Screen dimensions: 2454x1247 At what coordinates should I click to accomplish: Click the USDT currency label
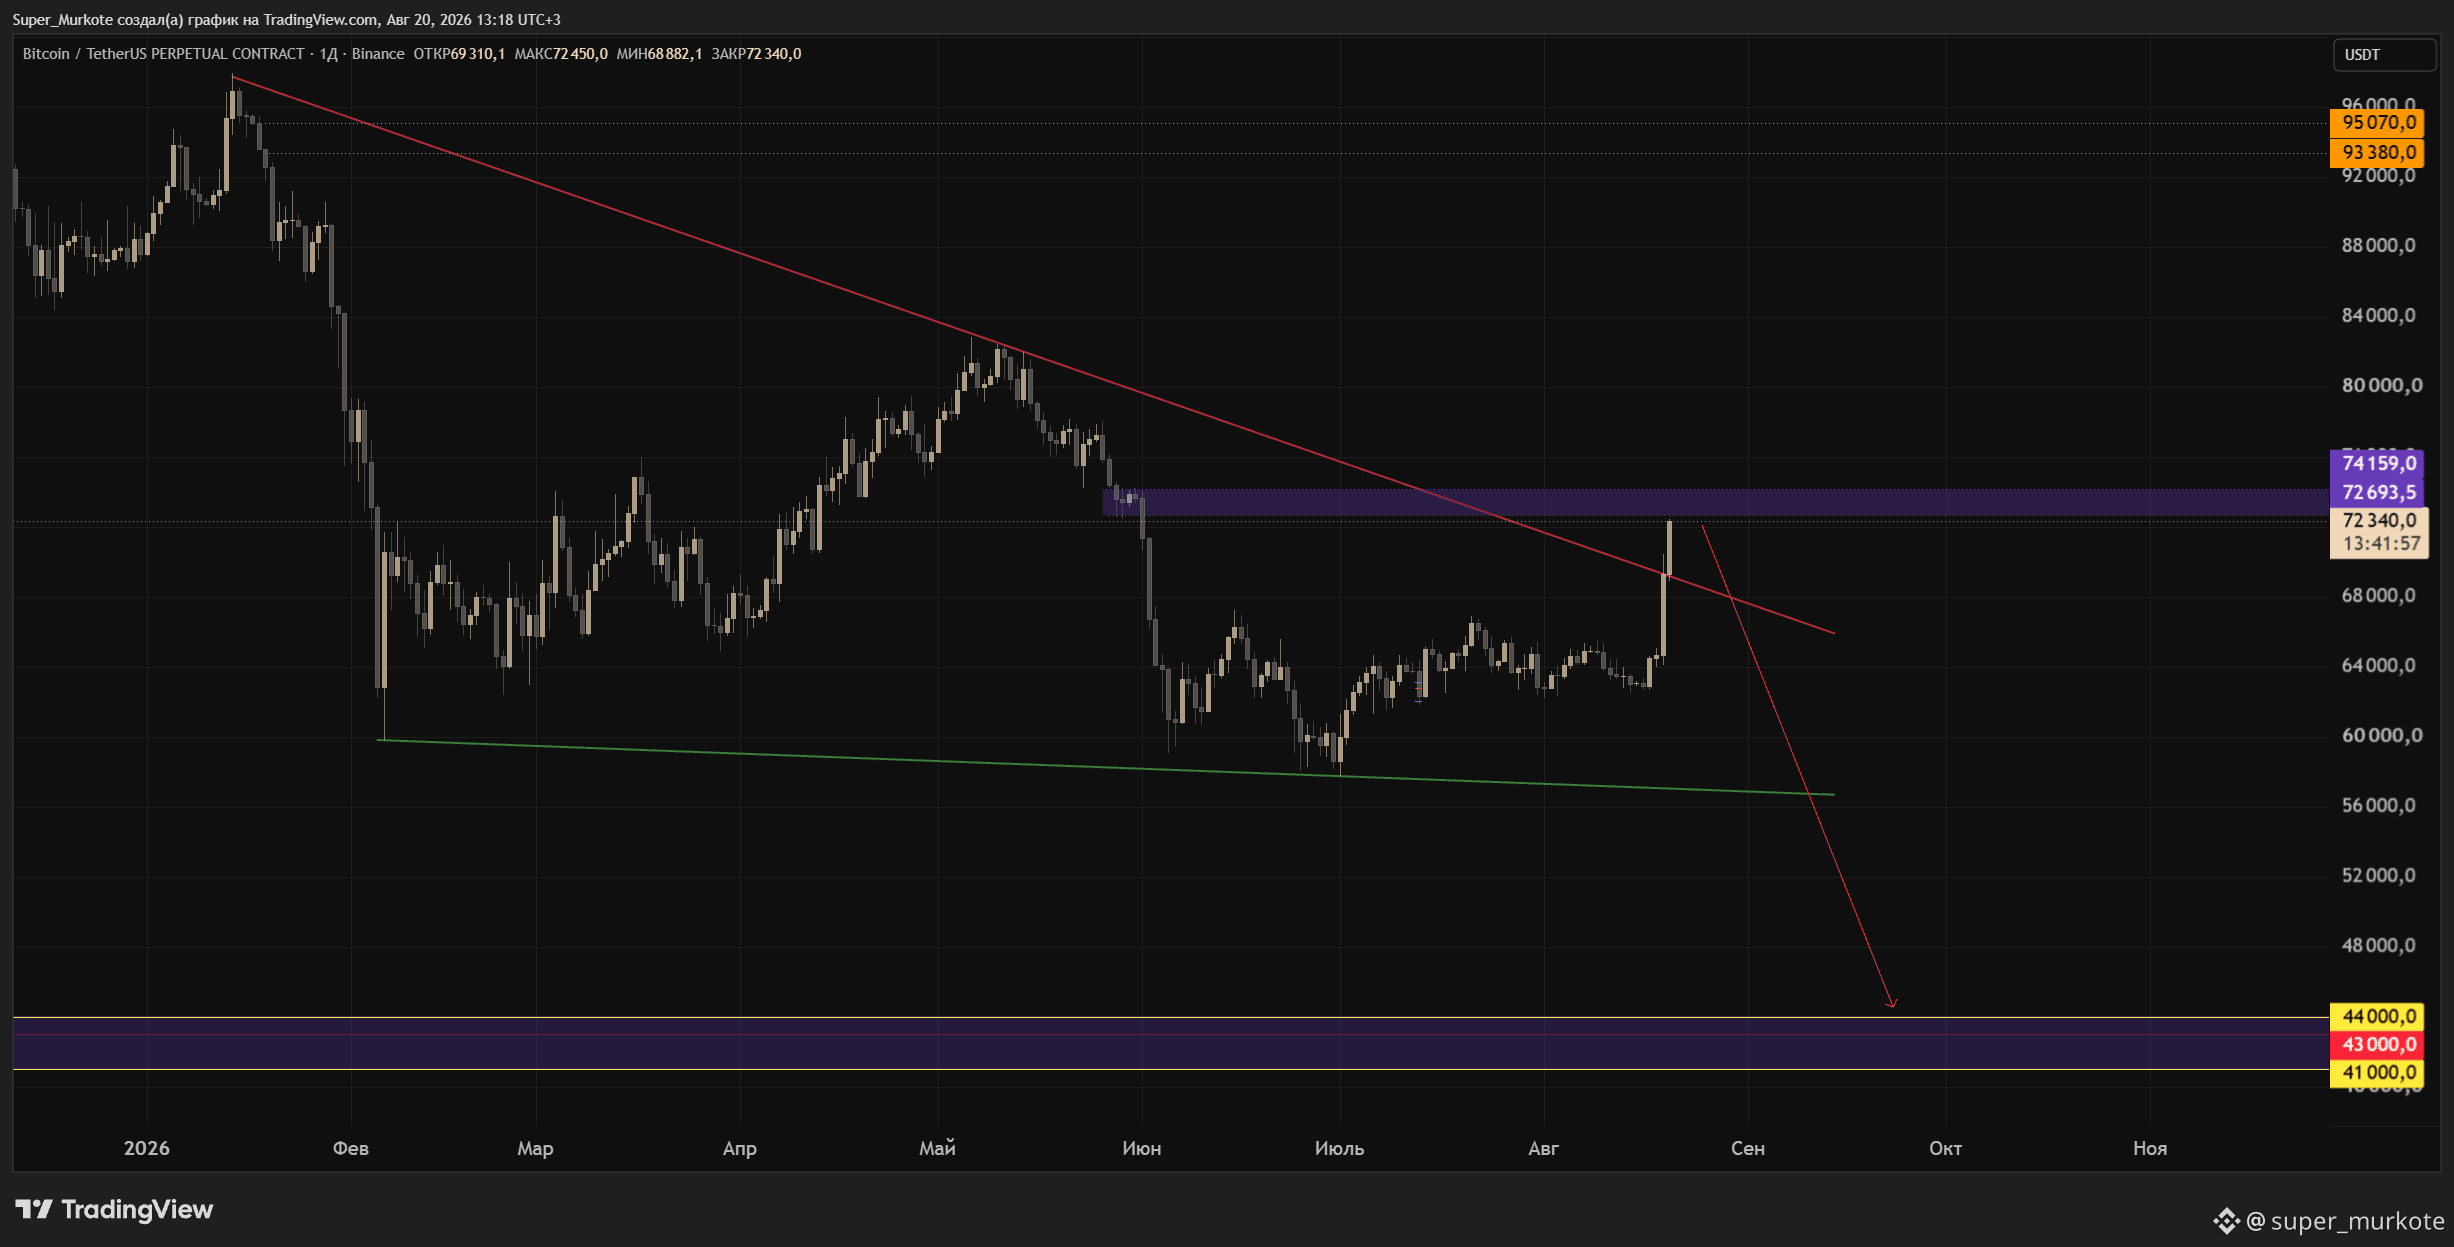2383,55
